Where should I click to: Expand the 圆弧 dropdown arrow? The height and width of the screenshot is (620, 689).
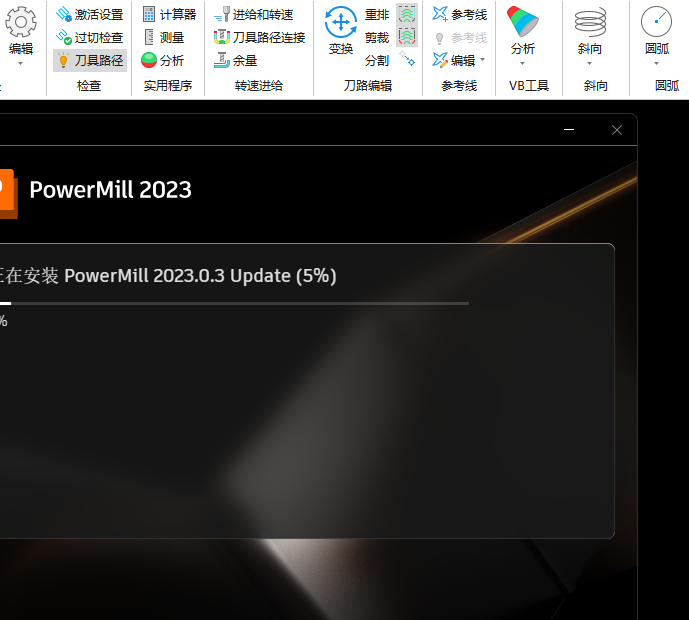point(656,64)
